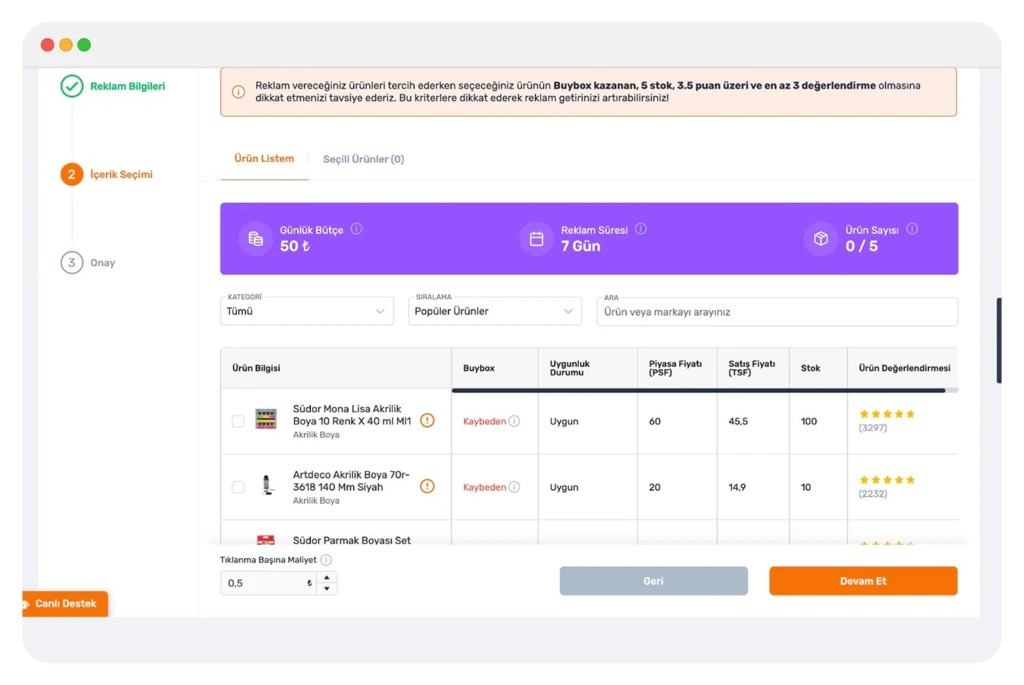Click the warning icon next to Südor Mona Lisa product

point(427,421)
